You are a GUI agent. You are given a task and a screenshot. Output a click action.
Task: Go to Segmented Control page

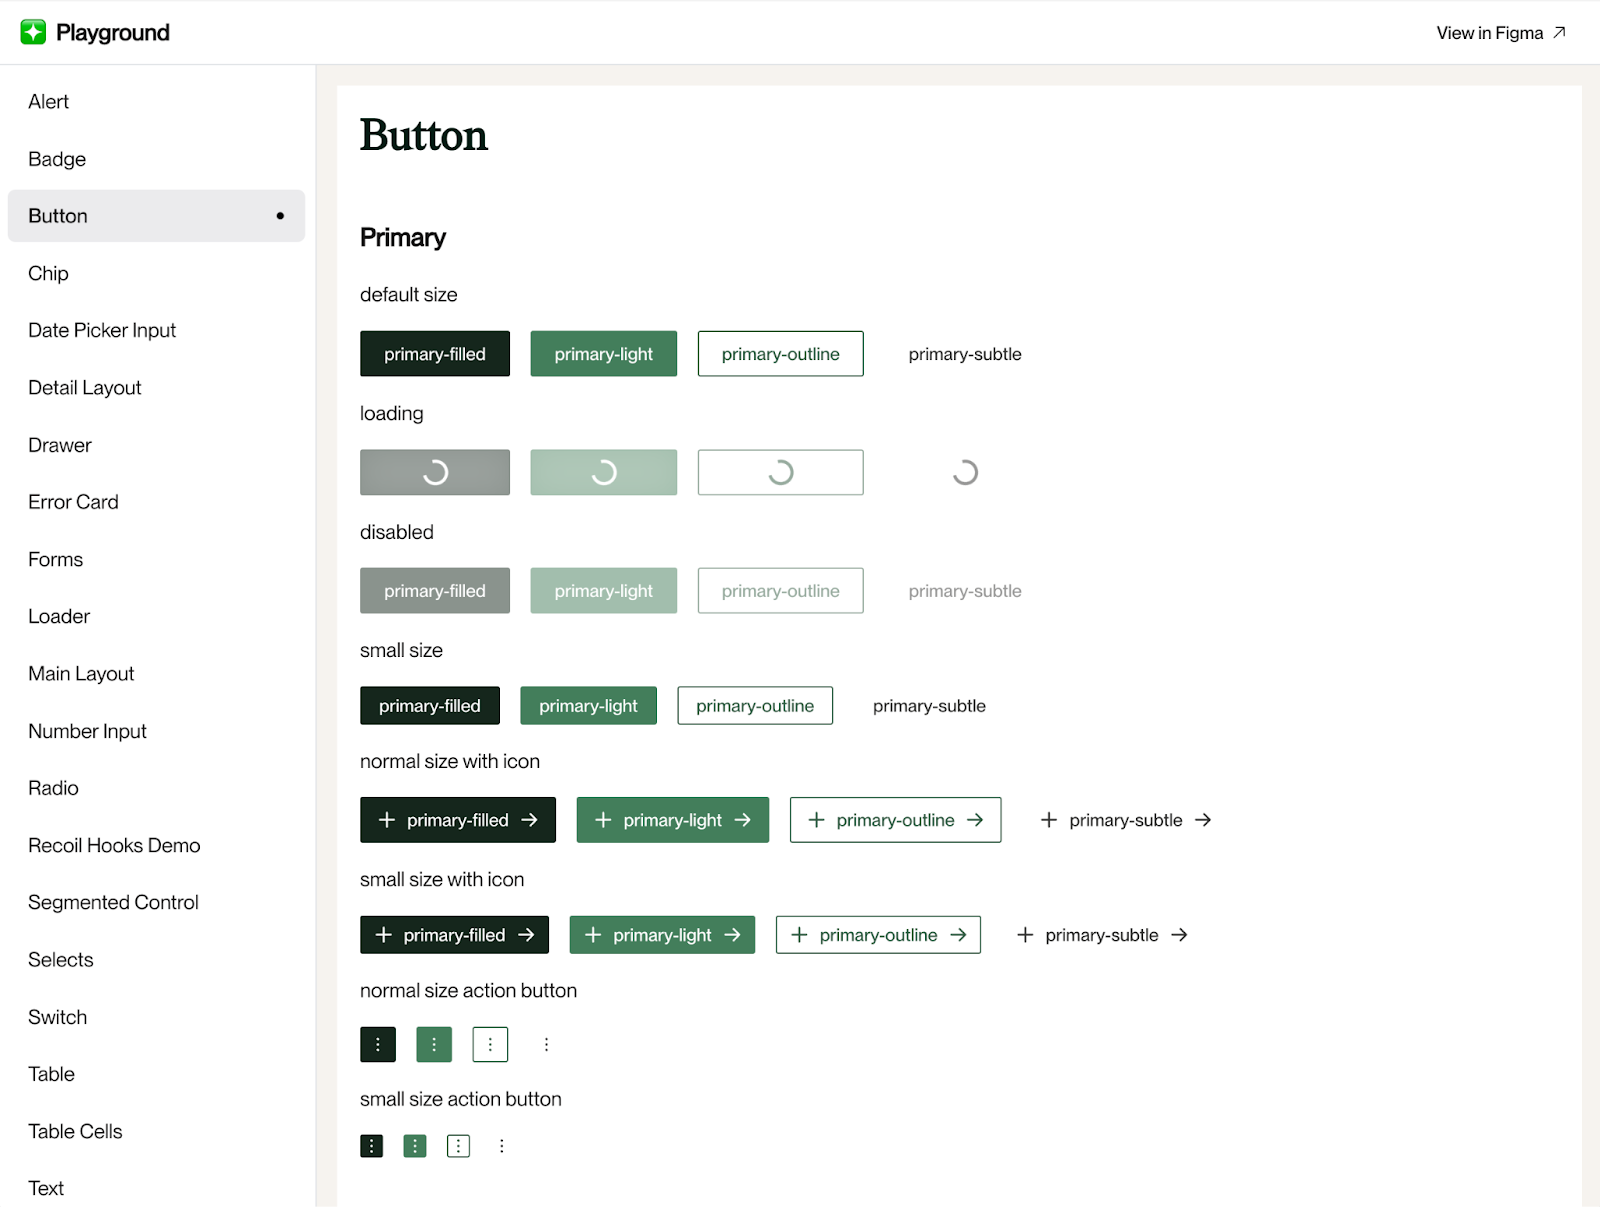point(156,902)
